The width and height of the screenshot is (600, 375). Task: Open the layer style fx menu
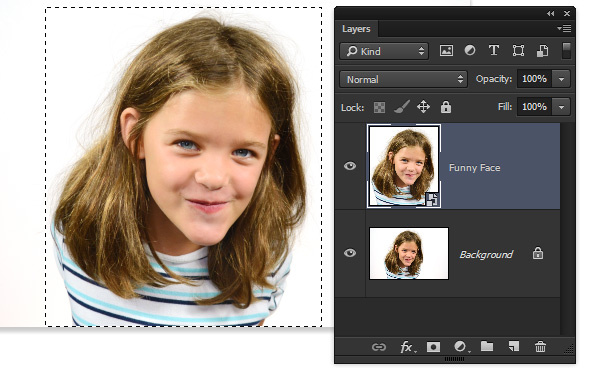click(407, 347)
